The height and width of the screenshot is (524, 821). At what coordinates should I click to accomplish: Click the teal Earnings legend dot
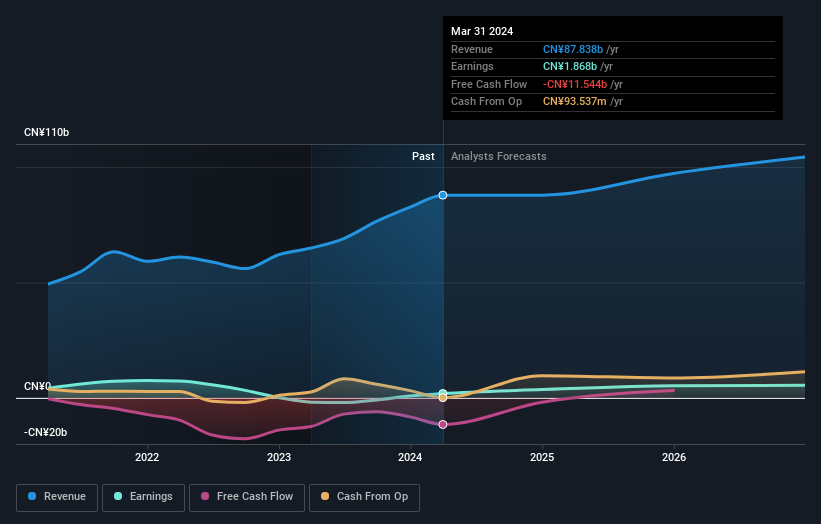tap(118, 496)
